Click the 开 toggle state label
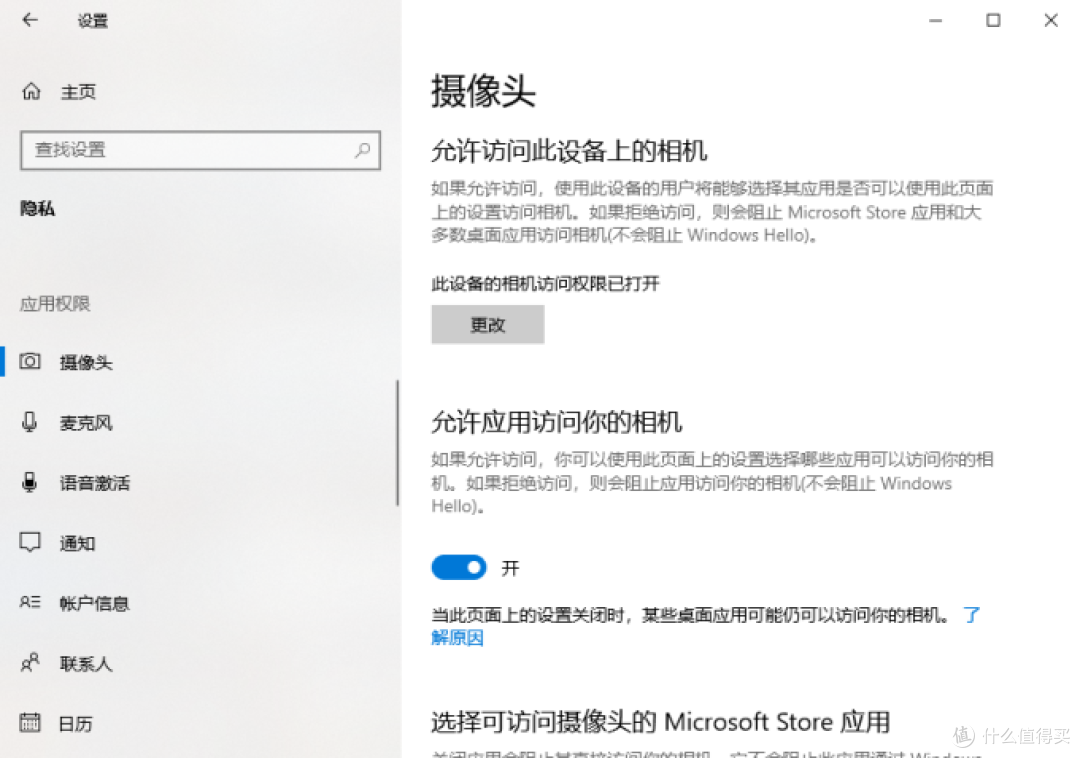Screen dimensions: 1080x758 [x=510, y=568]
